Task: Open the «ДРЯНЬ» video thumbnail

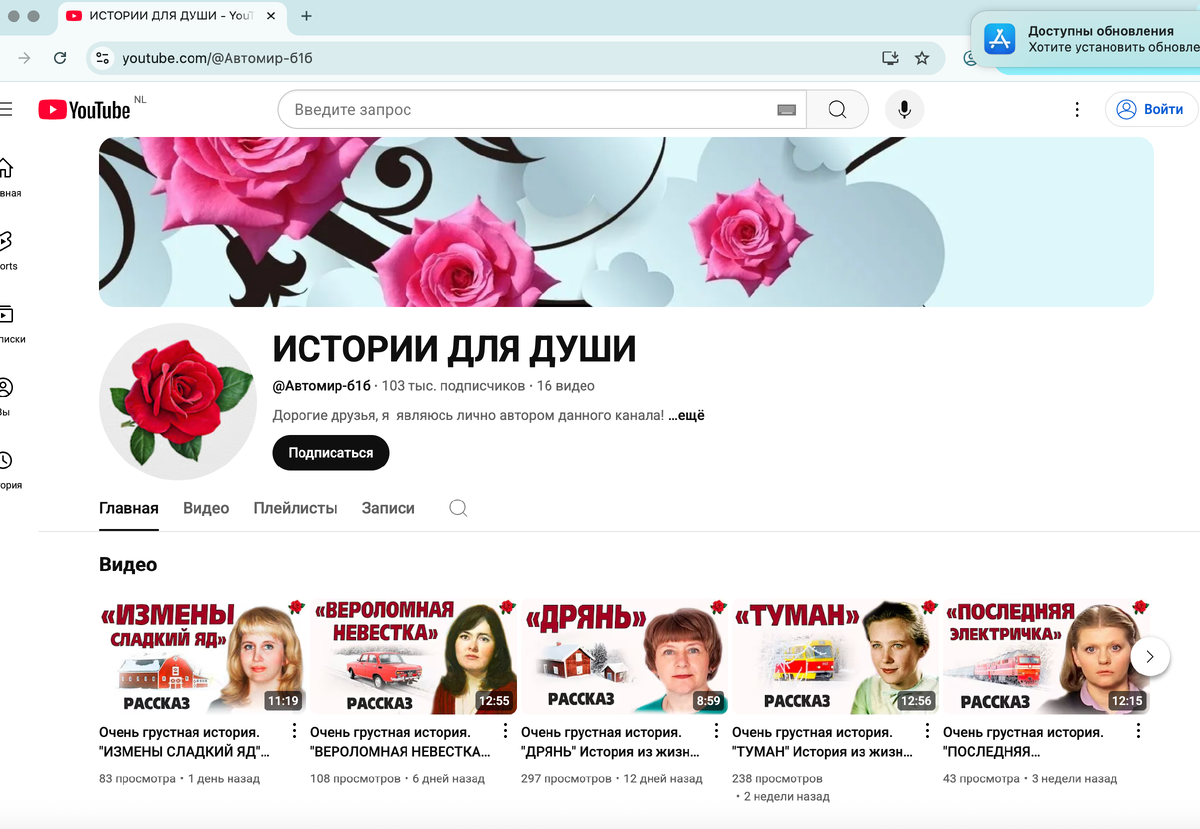Action: pos(625,656)
